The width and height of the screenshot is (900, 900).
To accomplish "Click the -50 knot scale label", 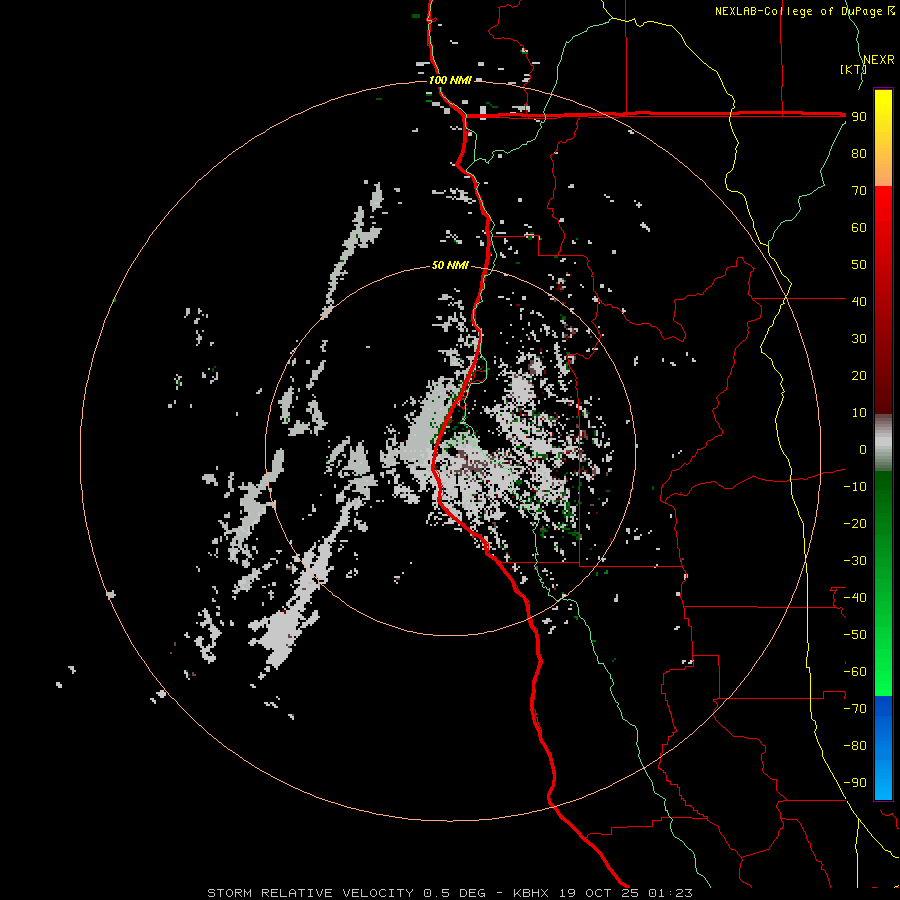I will point(855,635).
